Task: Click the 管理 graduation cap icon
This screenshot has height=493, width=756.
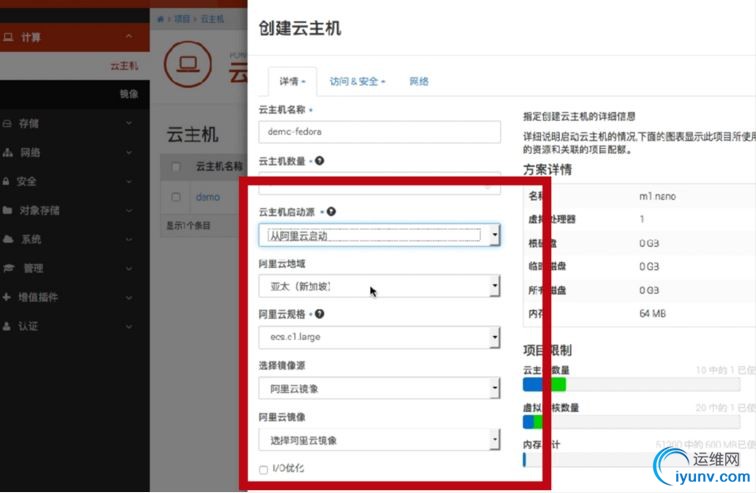Action: point(9,268)
